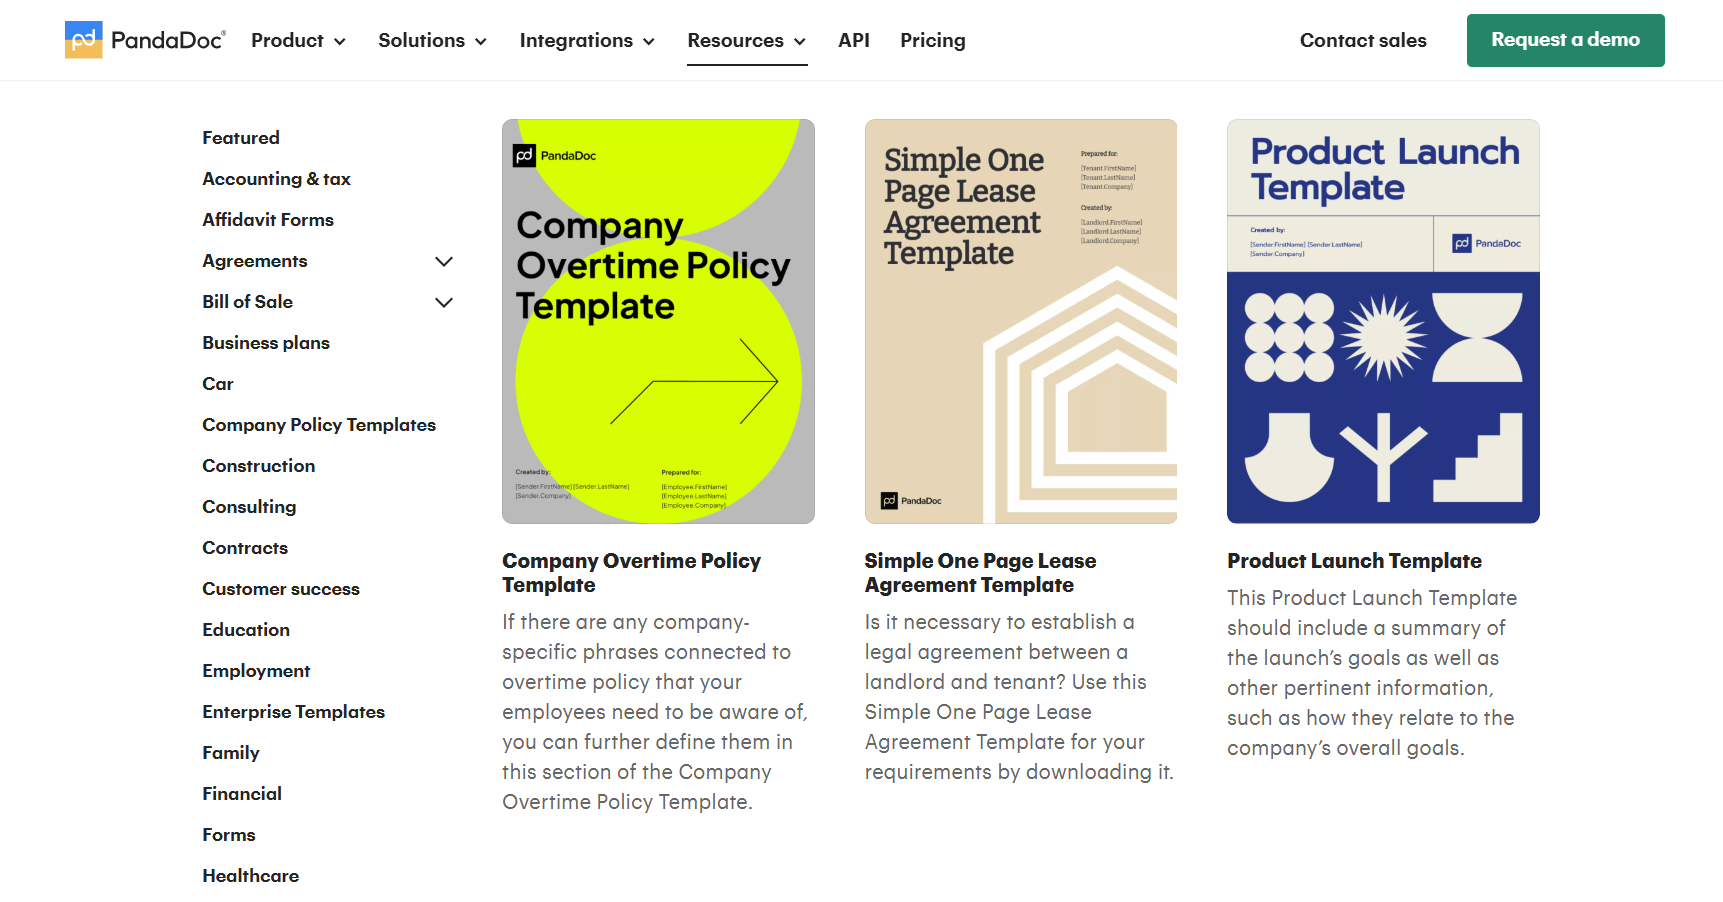Expand the Agreements category chevron

tap(444, 261)
